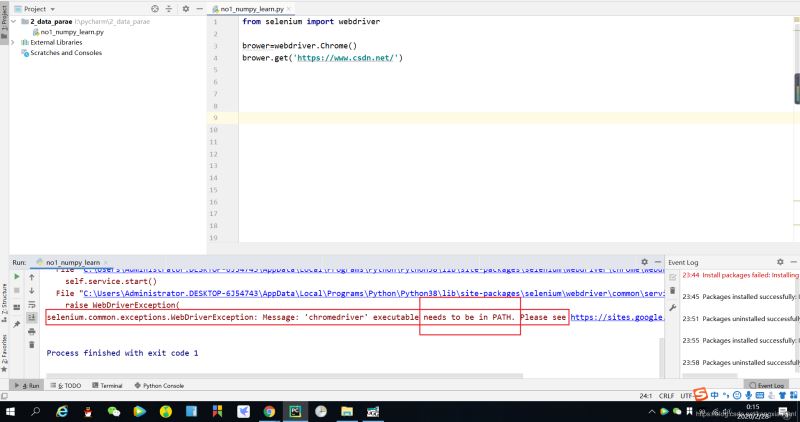The height and width of the screenshot is (422, 800).
Task: Click Event Log mark-as-read icon
Action: coord(672,277)
